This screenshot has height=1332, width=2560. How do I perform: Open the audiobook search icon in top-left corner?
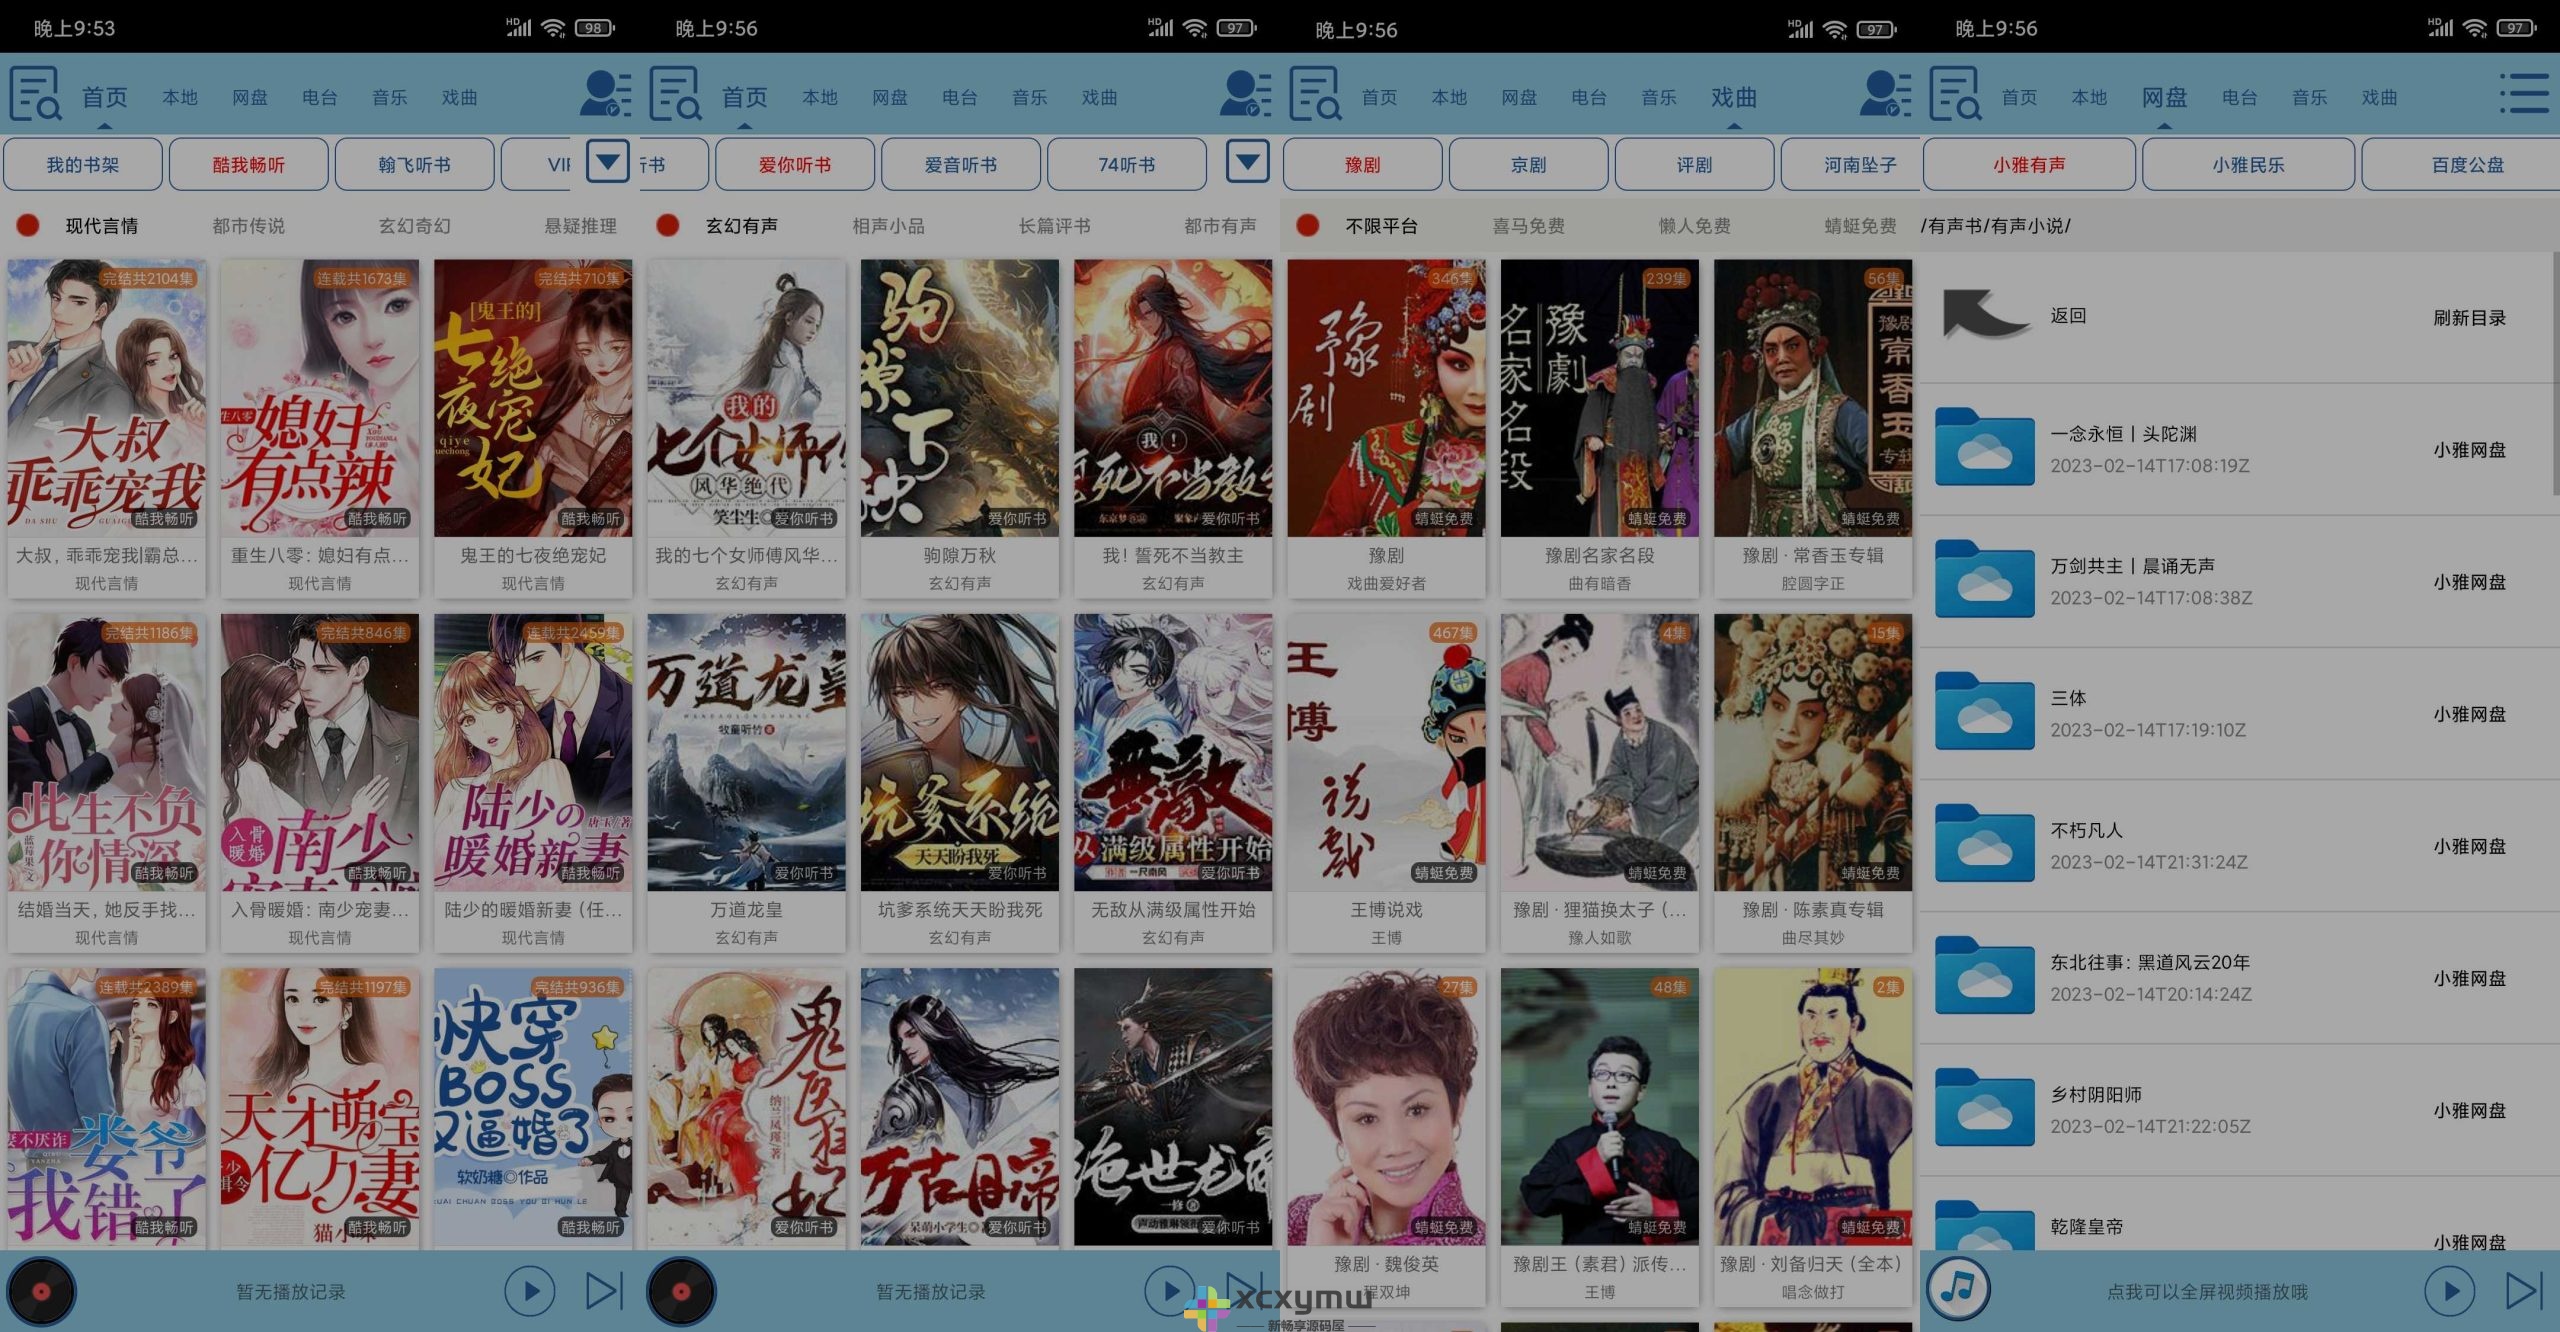coord(37,97)
